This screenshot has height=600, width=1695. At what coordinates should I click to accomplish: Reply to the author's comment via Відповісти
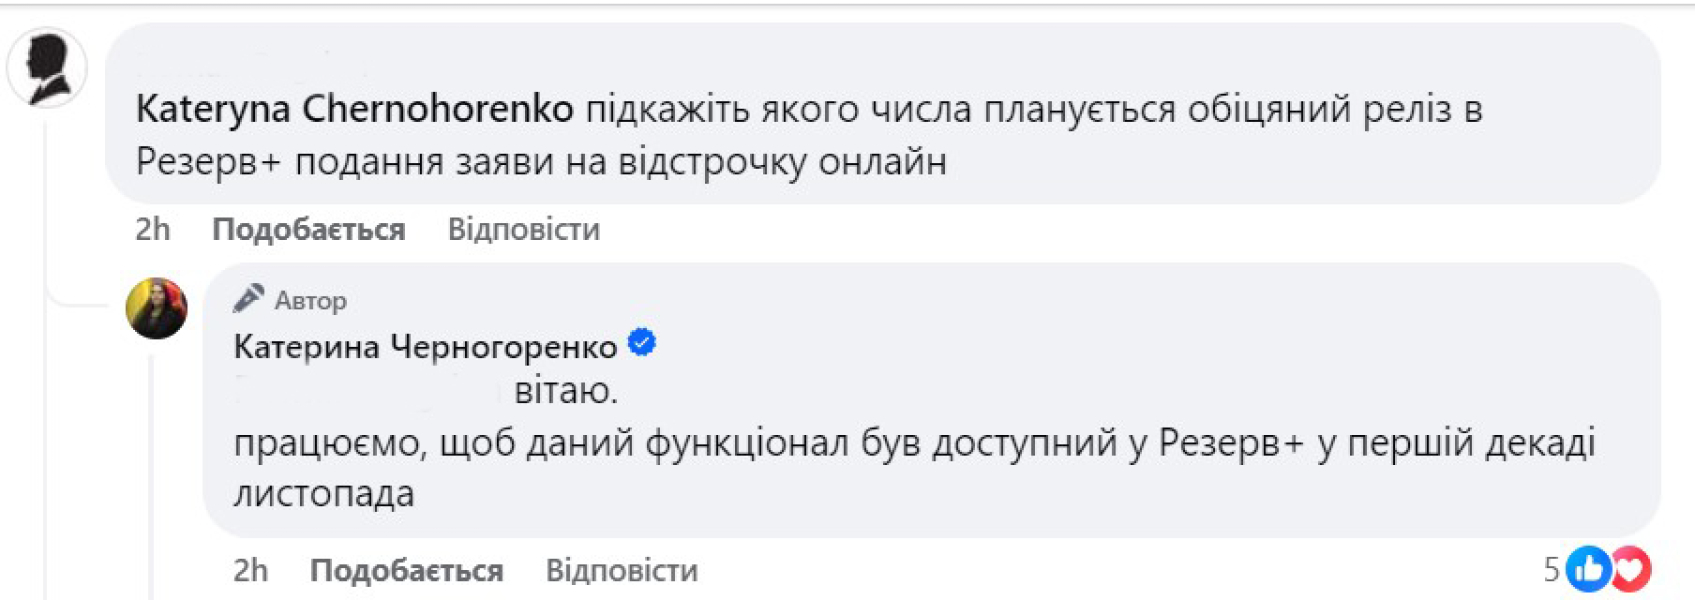coord(621,571)
